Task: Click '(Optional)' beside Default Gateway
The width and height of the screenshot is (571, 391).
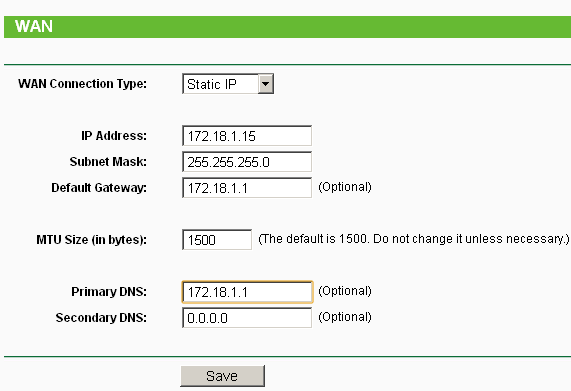Action: [345, 187]
